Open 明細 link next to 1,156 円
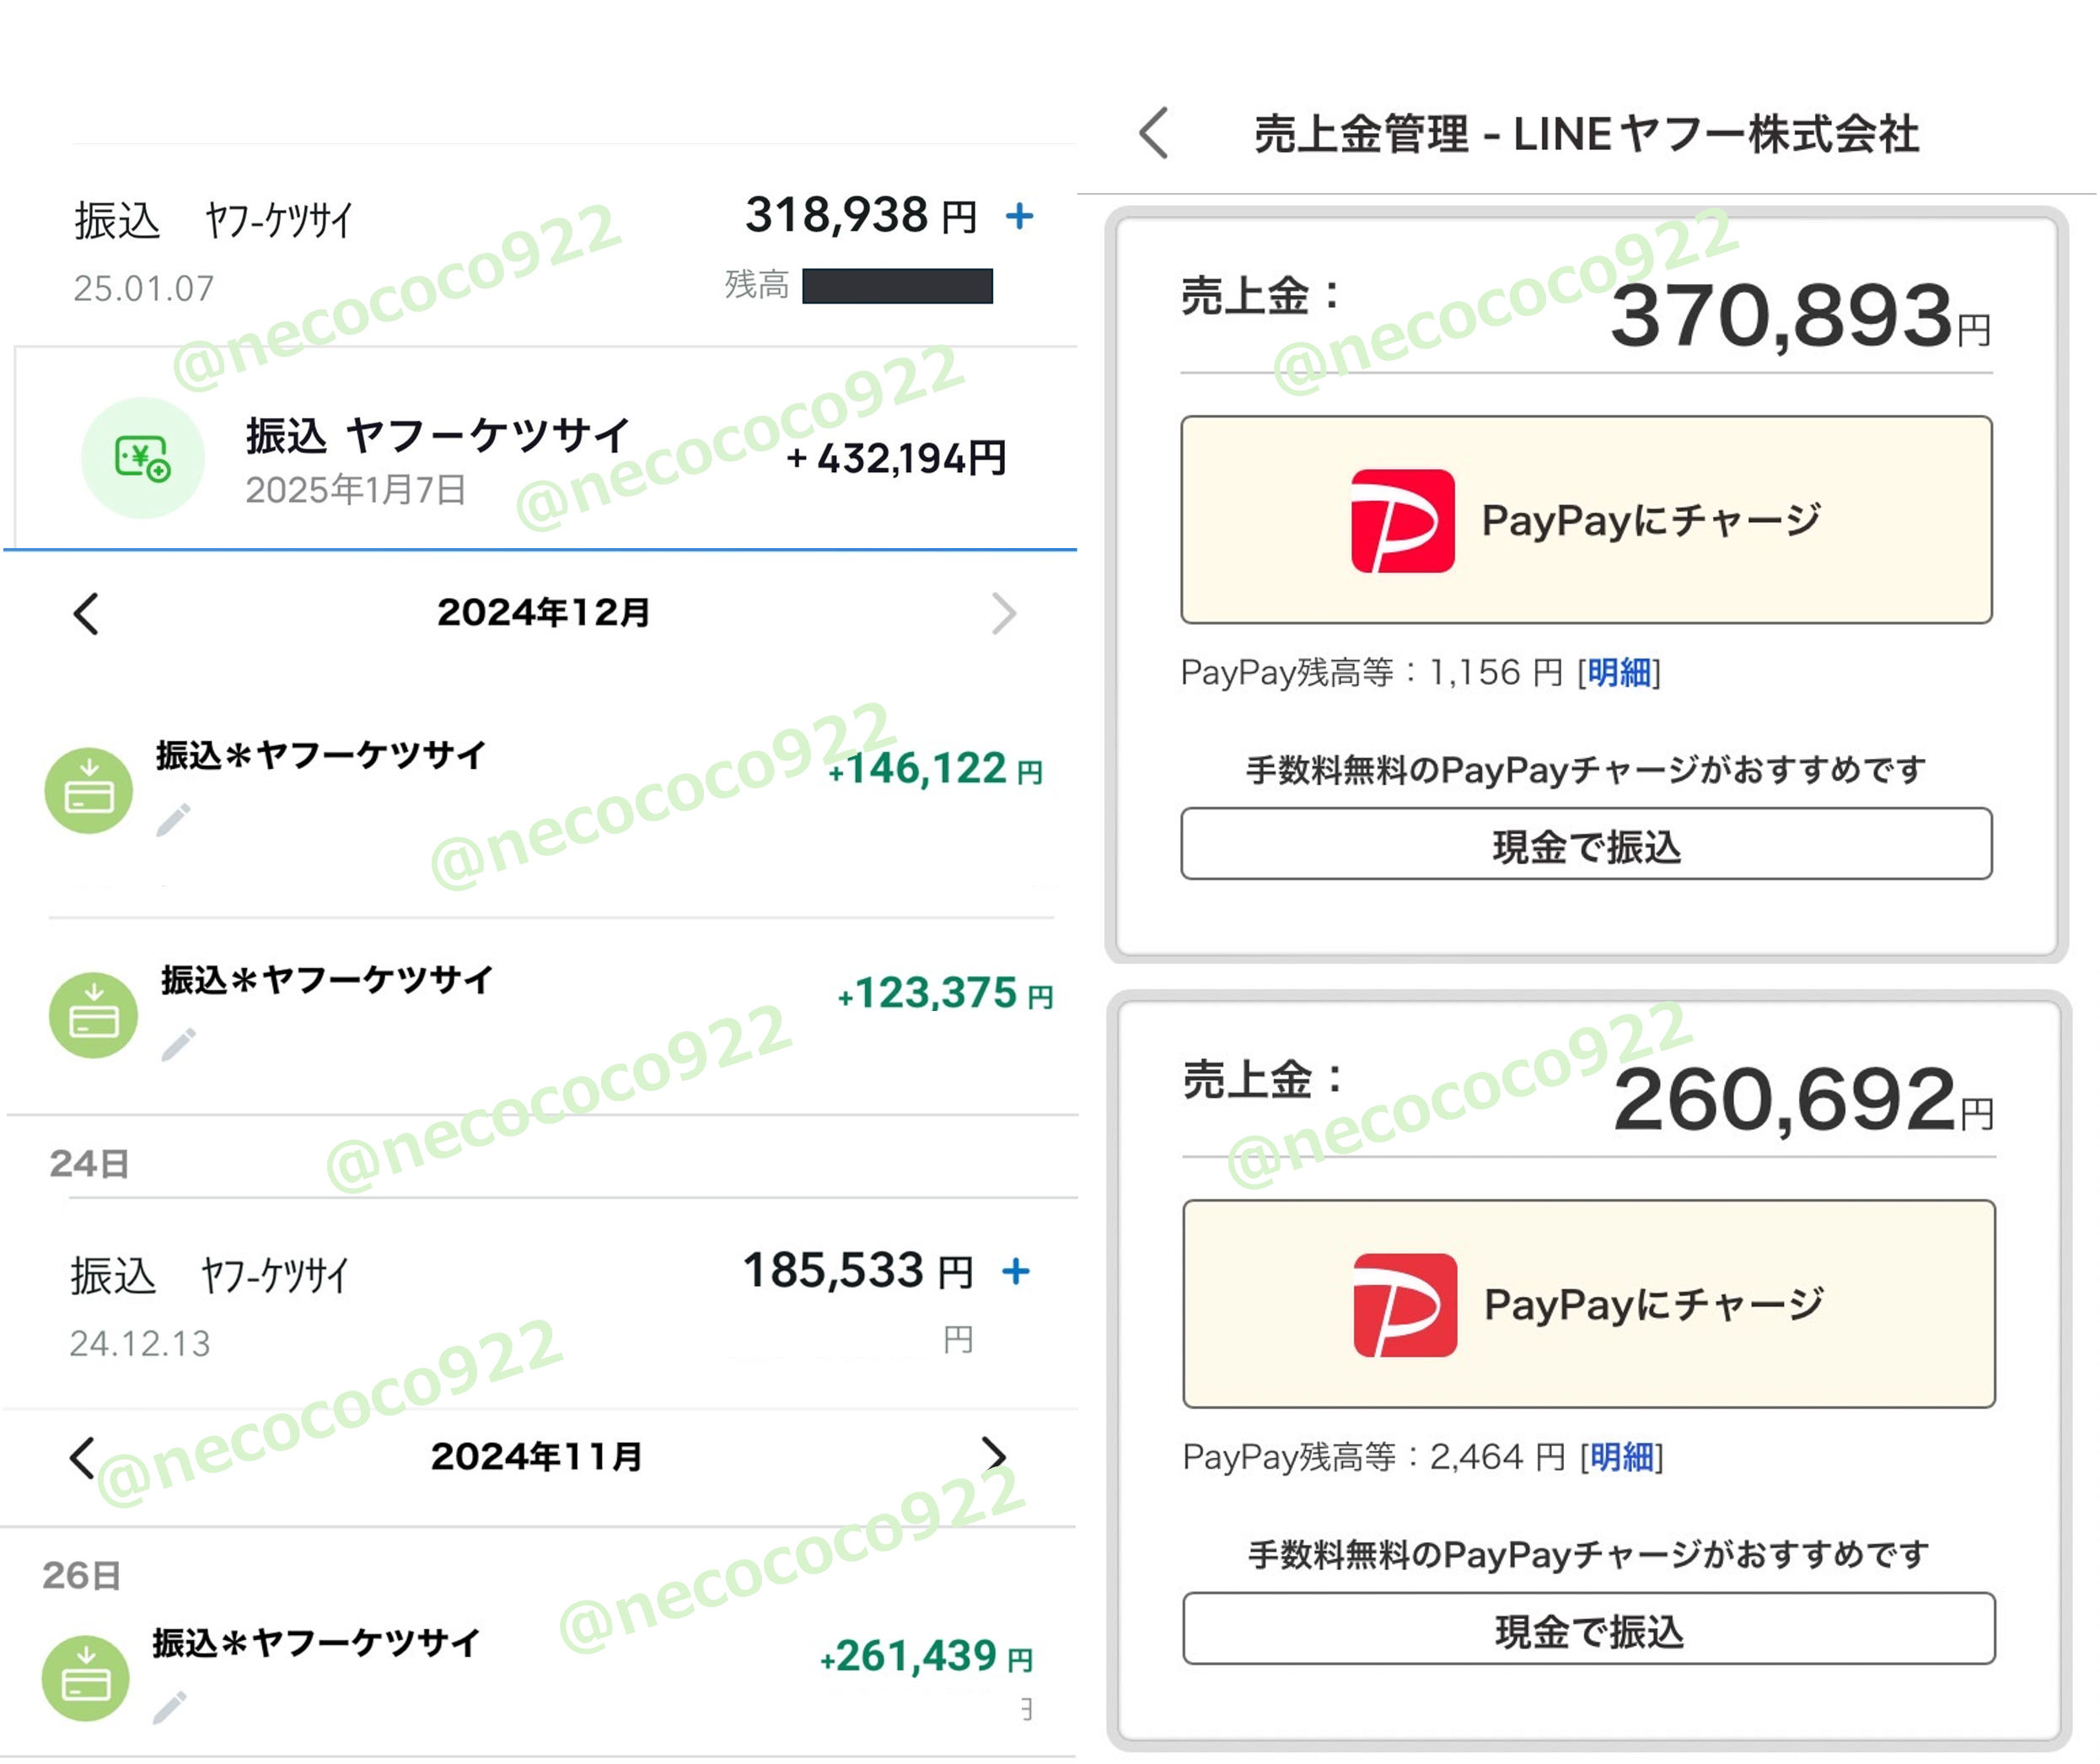2100x1764 pixels. 1619,673
